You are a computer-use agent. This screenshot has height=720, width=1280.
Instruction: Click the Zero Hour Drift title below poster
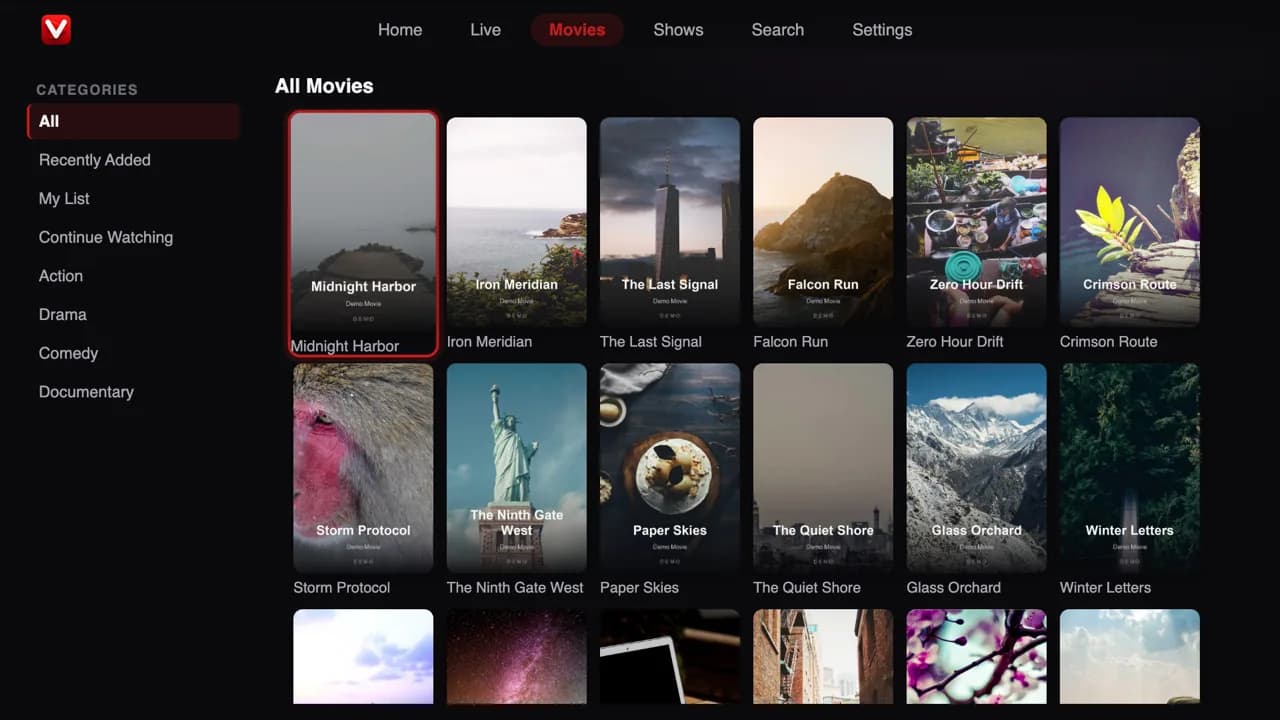point(955,342)
